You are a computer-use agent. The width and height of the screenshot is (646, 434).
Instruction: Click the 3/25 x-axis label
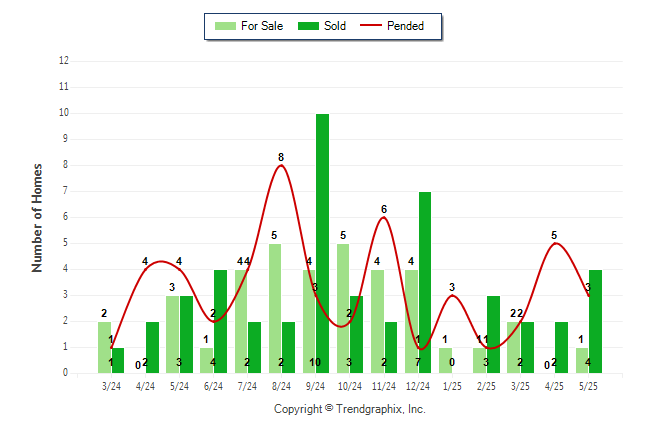click(520, 386)
